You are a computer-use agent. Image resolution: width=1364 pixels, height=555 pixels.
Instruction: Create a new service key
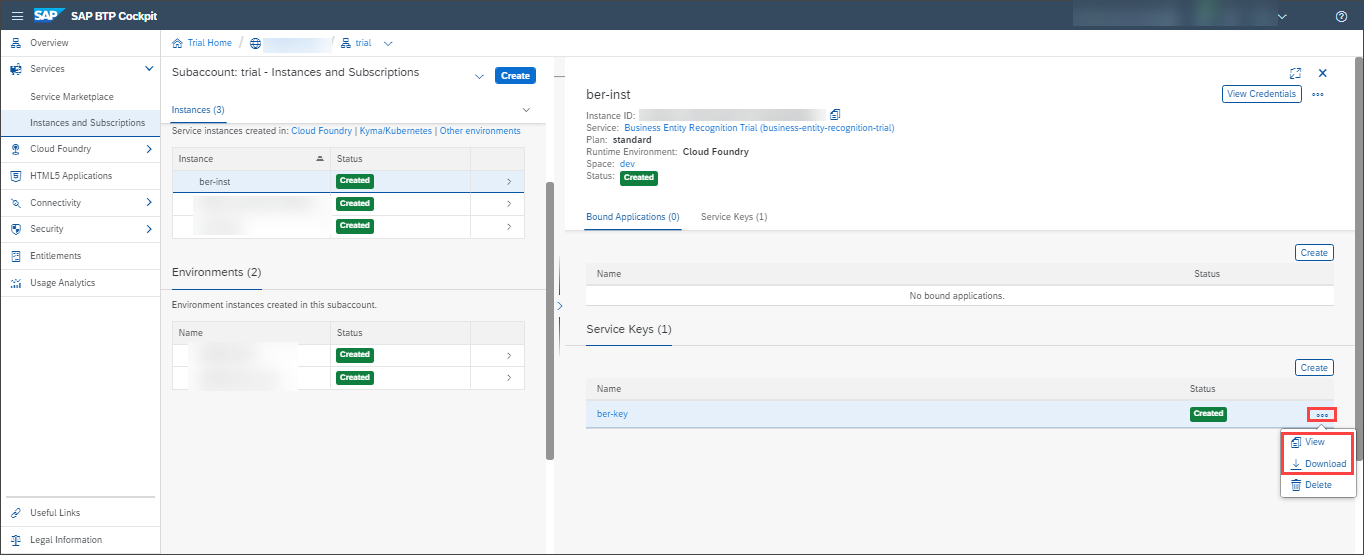coord(1314,368)
